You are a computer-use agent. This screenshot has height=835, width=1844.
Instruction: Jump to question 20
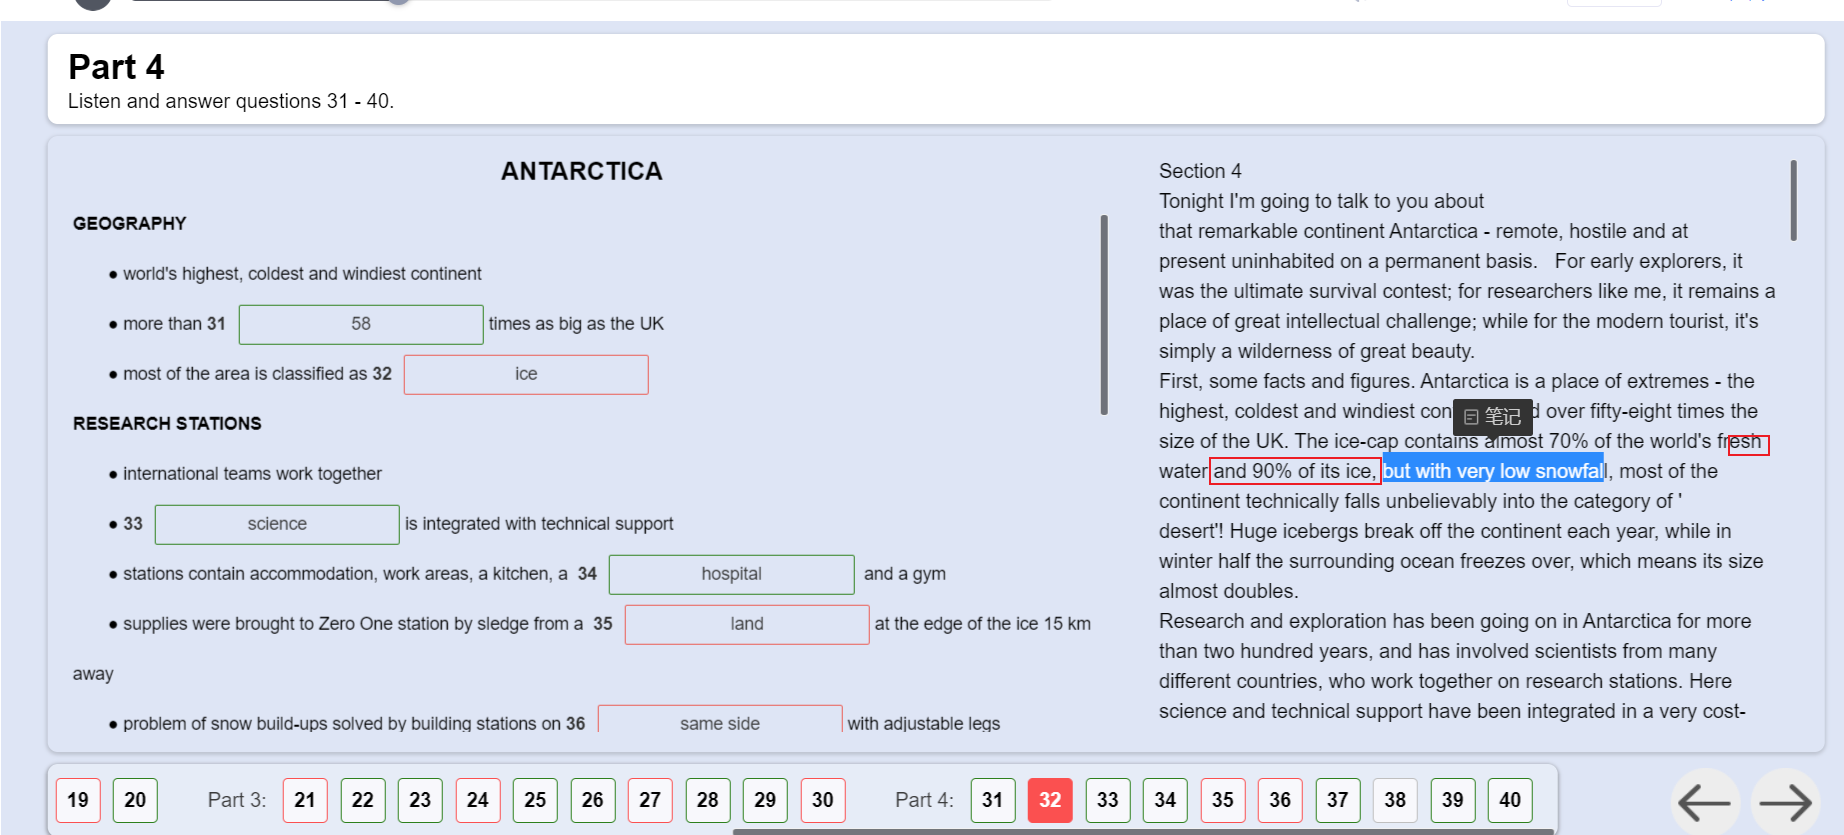coord(135,800)
